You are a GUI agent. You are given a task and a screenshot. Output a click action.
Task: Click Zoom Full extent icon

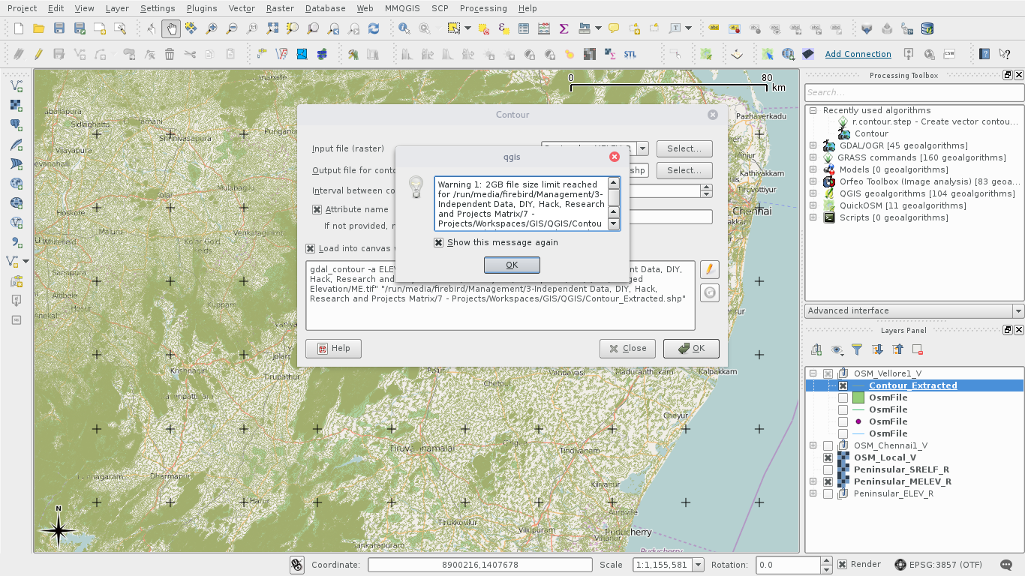[272, 29]
